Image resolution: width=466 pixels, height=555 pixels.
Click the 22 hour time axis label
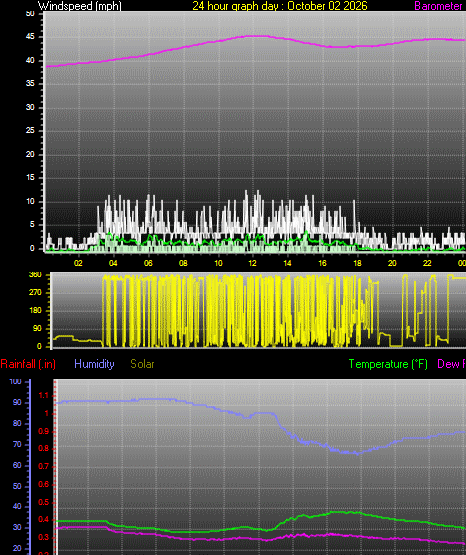[427, 263]
